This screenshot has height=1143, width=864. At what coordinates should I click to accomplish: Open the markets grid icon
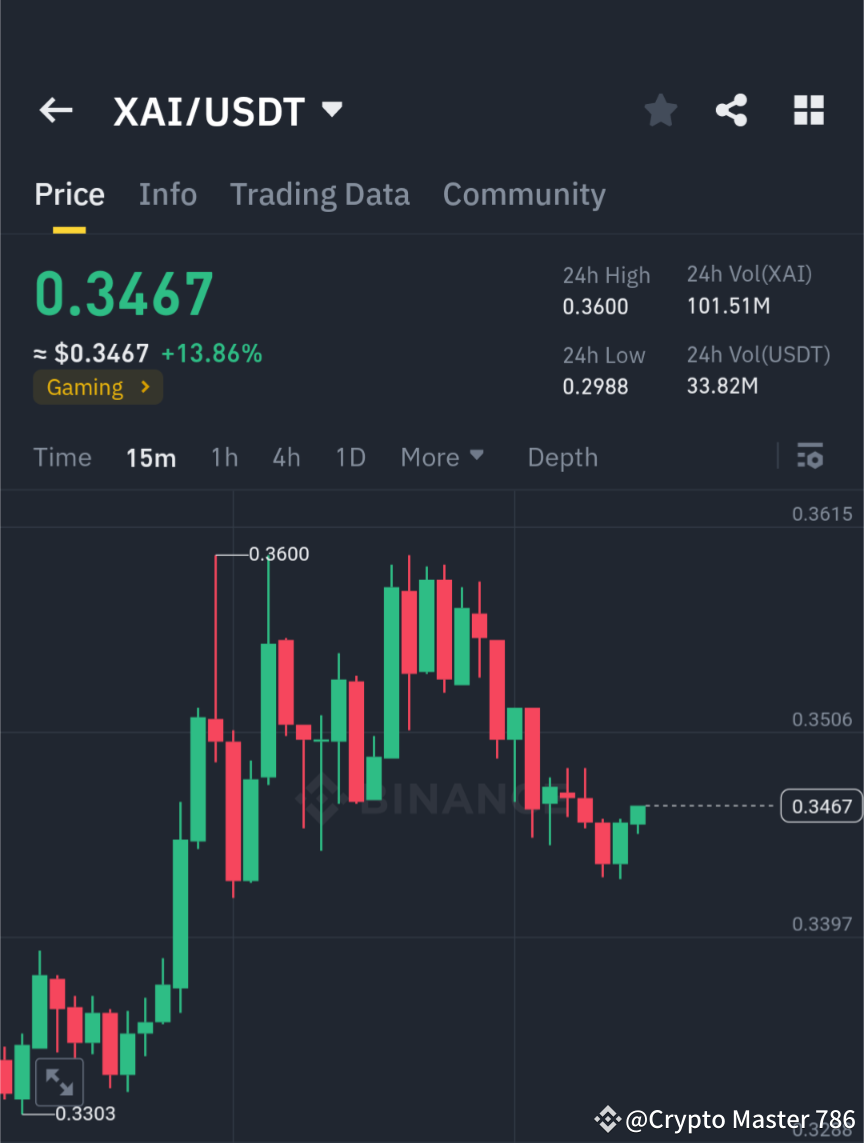coord(808,110)
